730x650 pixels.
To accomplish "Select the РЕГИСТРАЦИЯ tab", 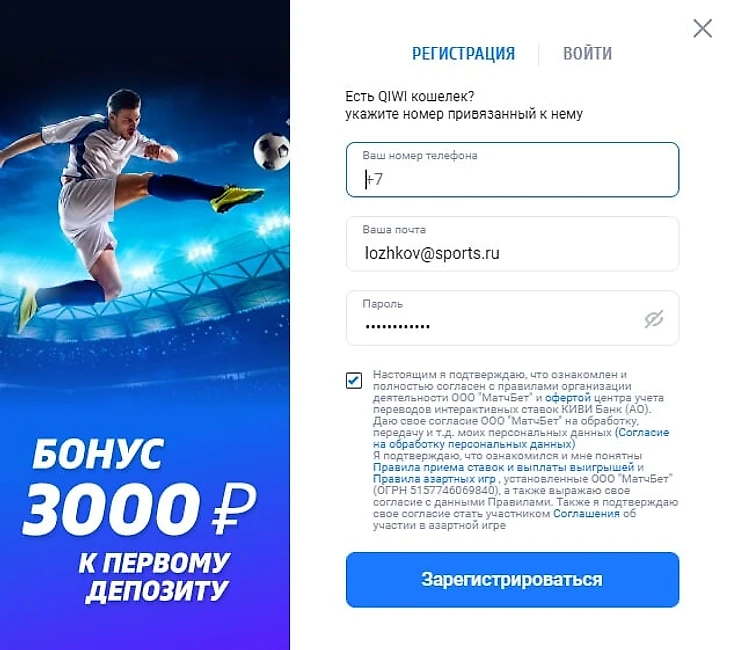I will pyautogui.click(x=463, y=54).
